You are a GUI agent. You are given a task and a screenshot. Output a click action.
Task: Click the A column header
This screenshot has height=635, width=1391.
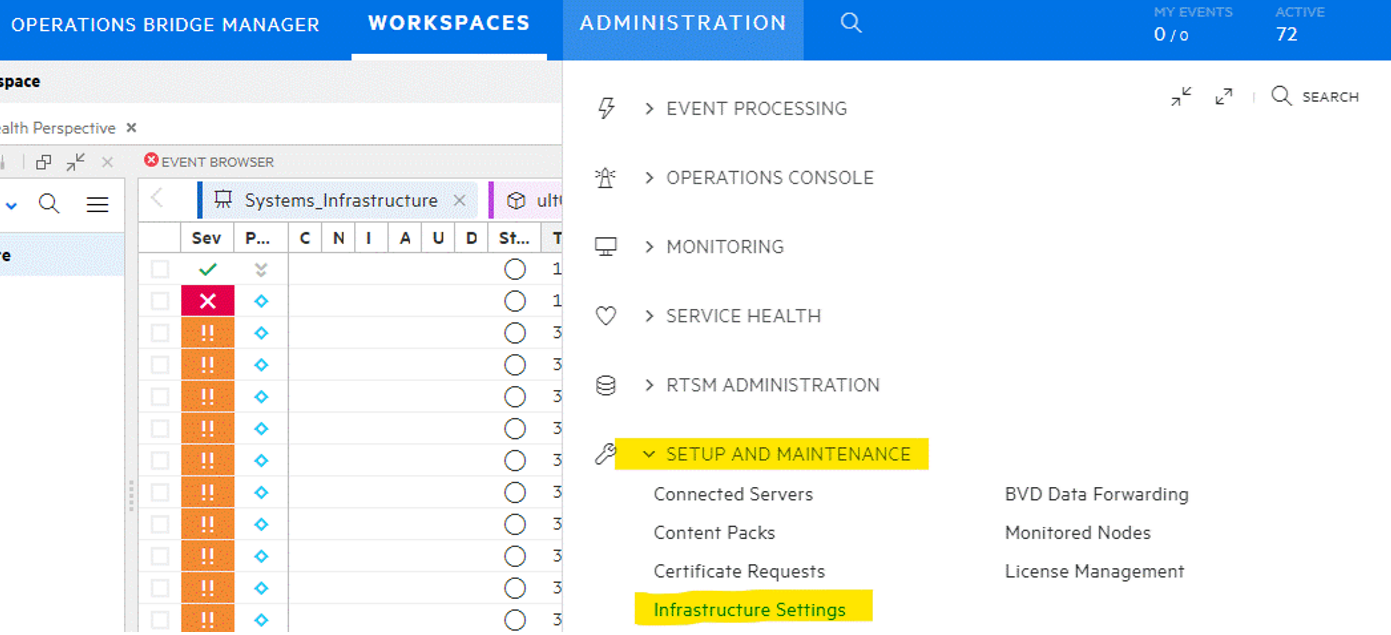(404, 238)
